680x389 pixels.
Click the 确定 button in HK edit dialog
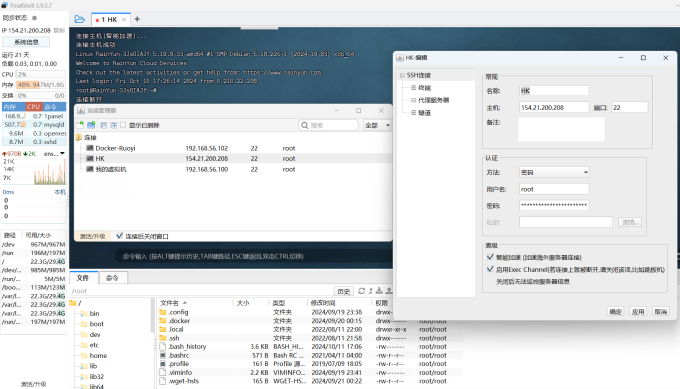[x=615, y=311]
